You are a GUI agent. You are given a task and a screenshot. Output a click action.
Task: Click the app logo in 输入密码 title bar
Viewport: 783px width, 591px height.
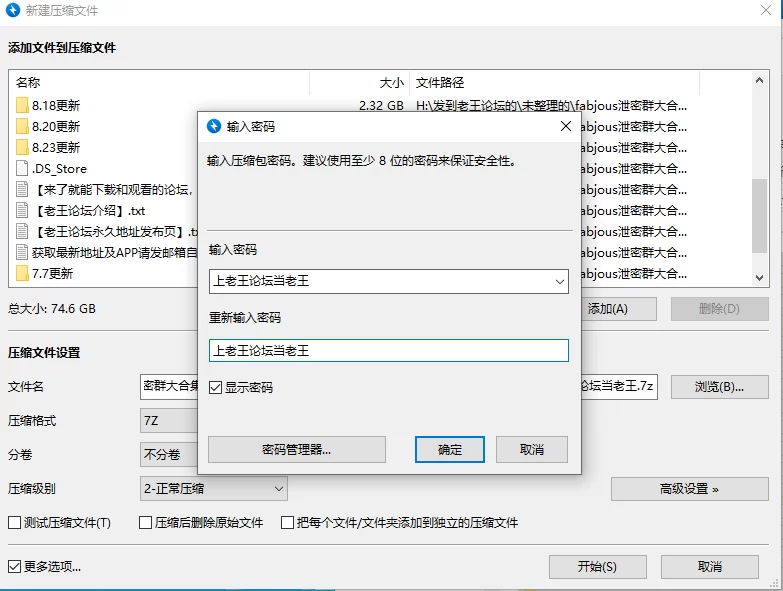[214, 126]
